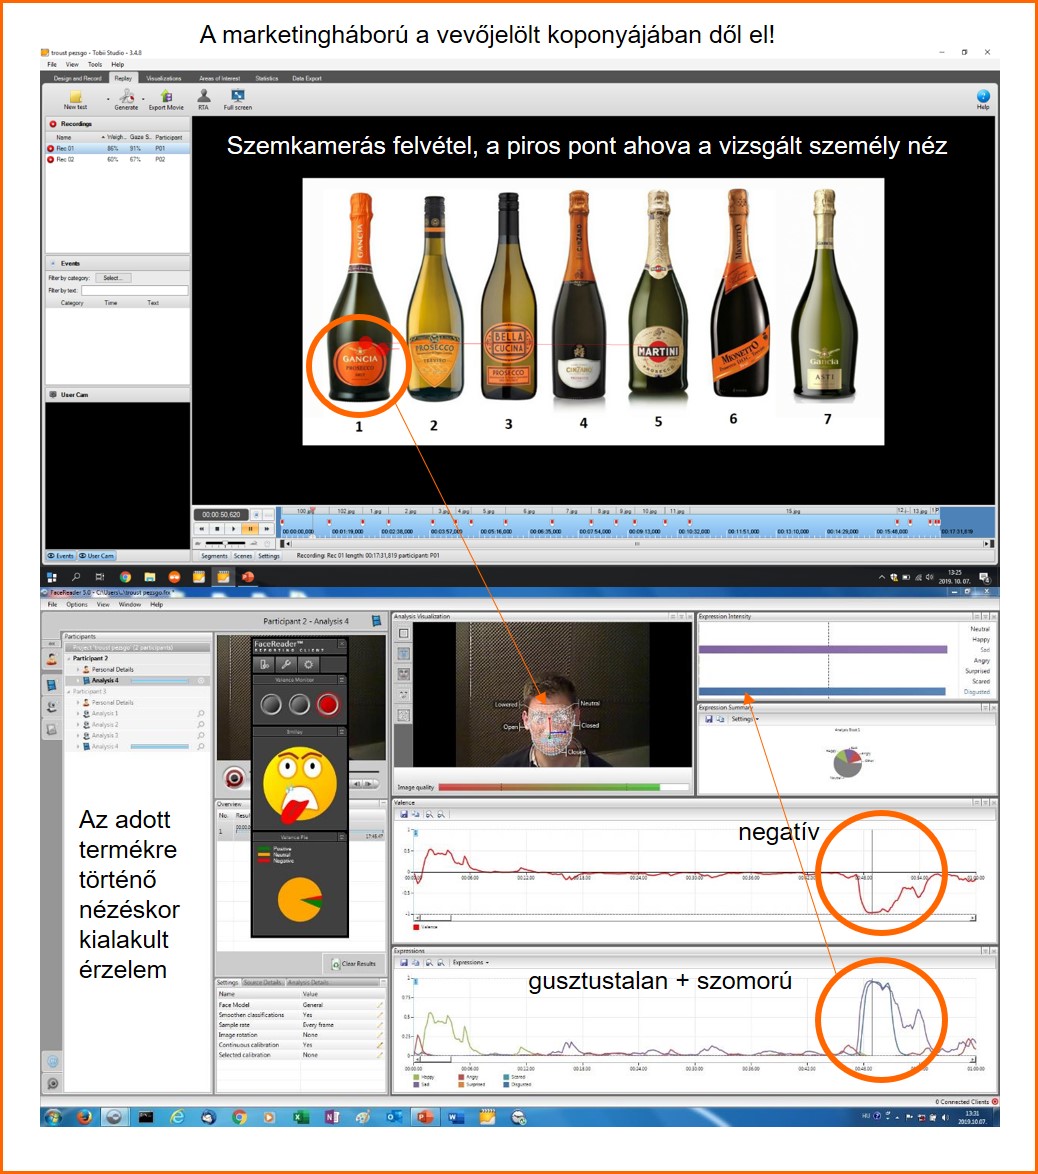Screen dimensions: 1038x1174
Task: Expand Valence Monitor options in client
Action: (342, 680)
